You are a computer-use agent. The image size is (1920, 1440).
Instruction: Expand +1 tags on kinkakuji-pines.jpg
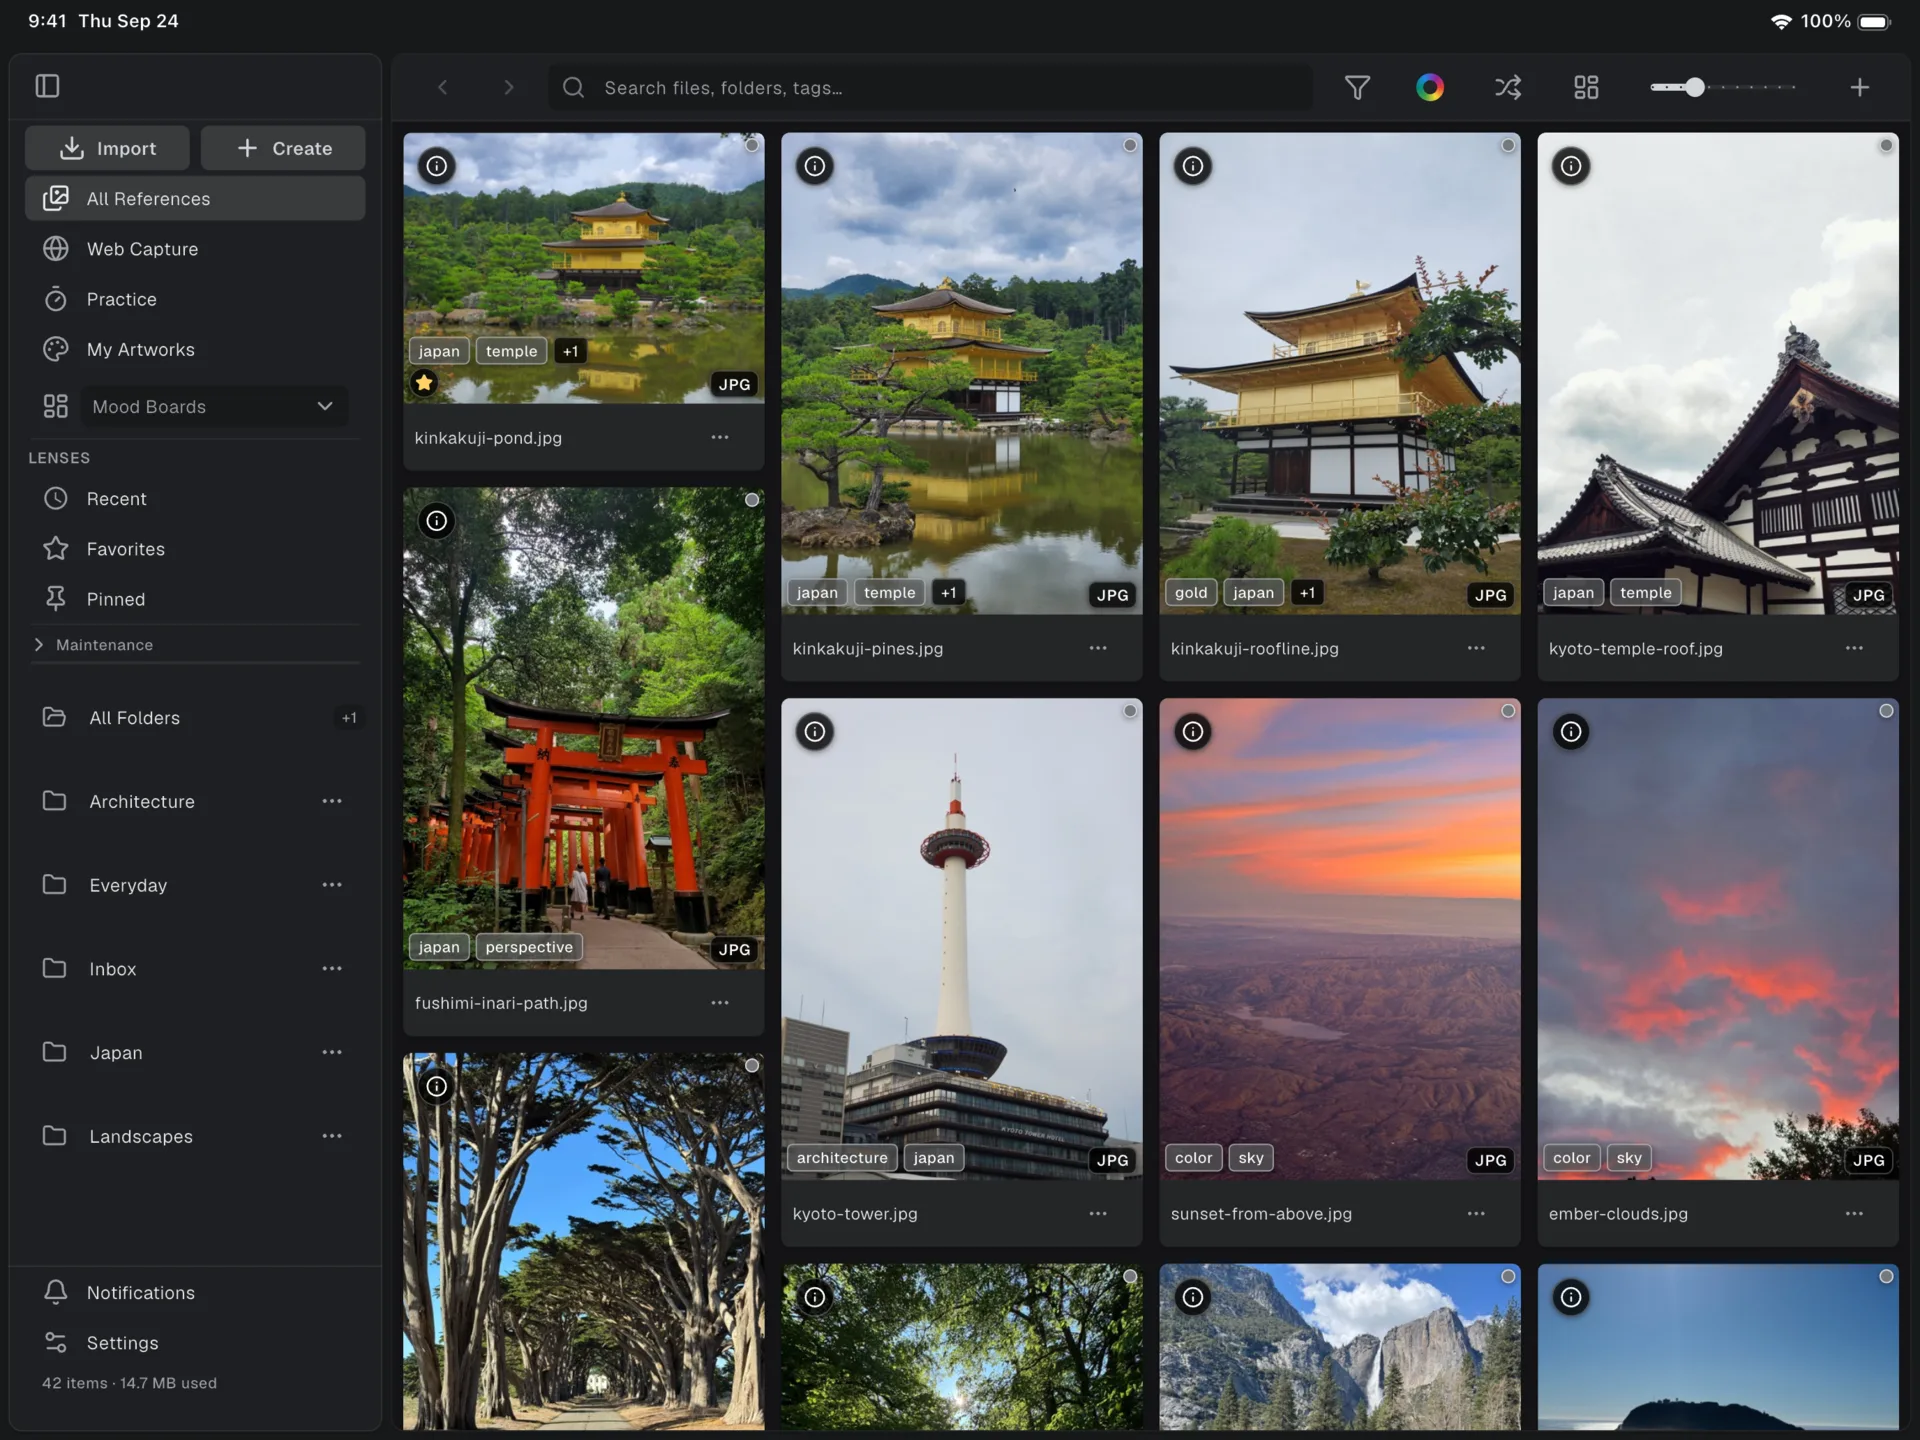[948, 592]
